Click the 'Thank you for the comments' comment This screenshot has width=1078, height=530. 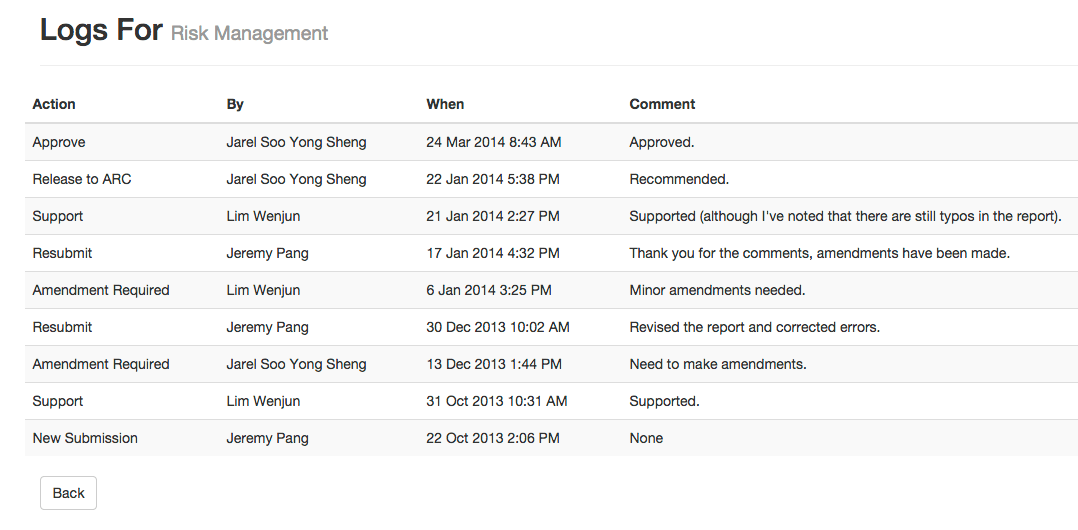pos(820,253)
